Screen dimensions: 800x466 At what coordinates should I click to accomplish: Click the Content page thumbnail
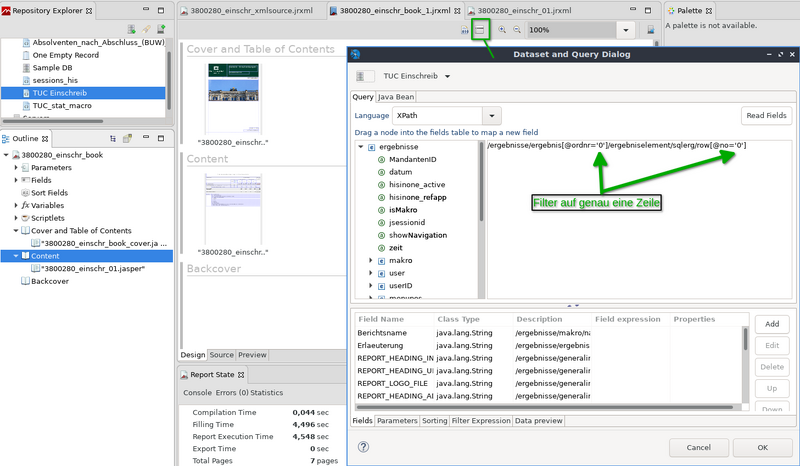[x=233, y=208]
